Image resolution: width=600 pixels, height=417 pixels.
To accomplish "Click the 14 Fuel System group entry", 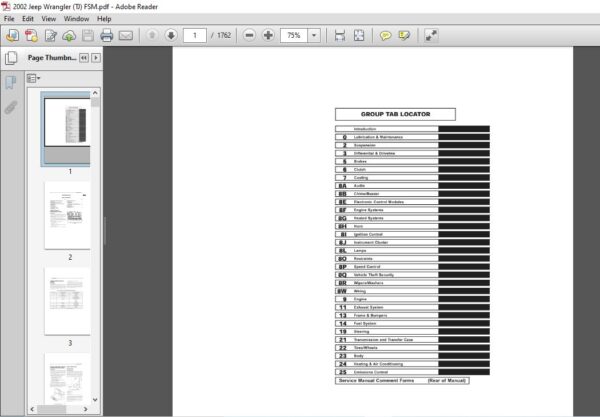I will click(412, 324).
